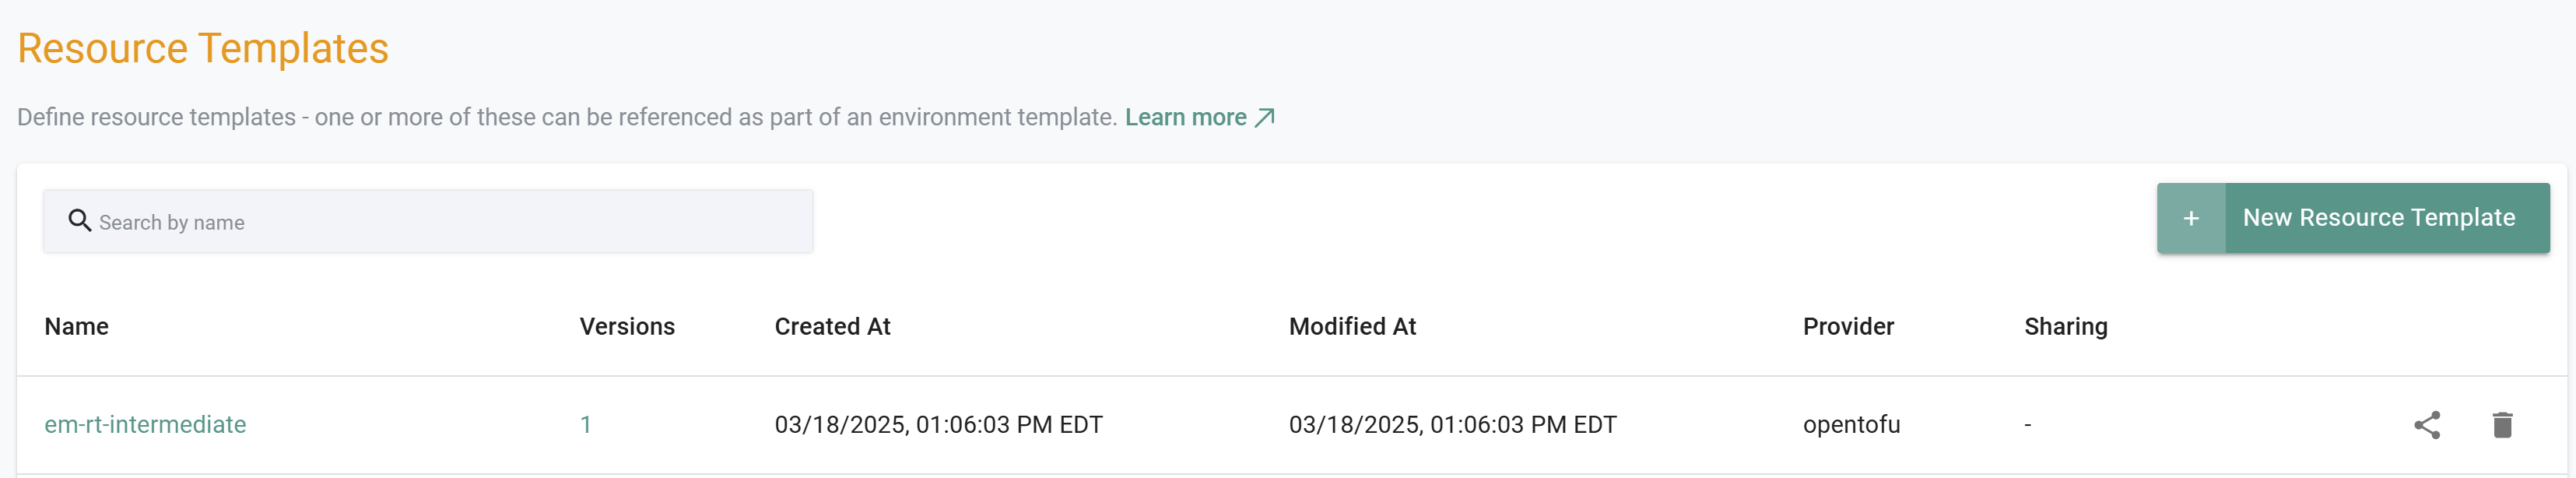This screenshot has height=478, width=2576.
Task: Click the Modified At timestamp for em-rt-intermediate
Action: click(x=1452, y=425)
